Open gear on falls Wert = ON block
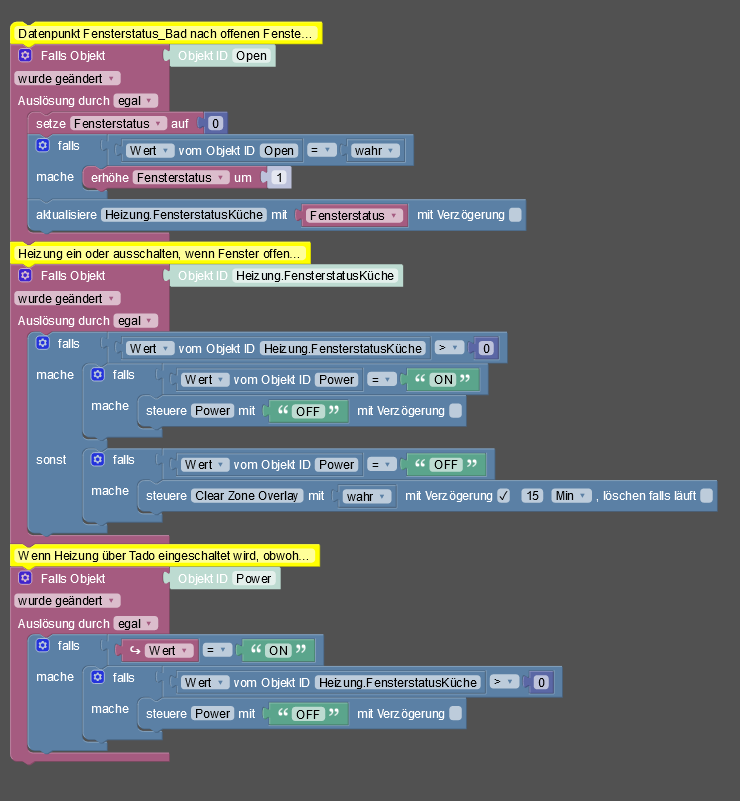This screenshot has width=740, height=801. pos(43,645)
